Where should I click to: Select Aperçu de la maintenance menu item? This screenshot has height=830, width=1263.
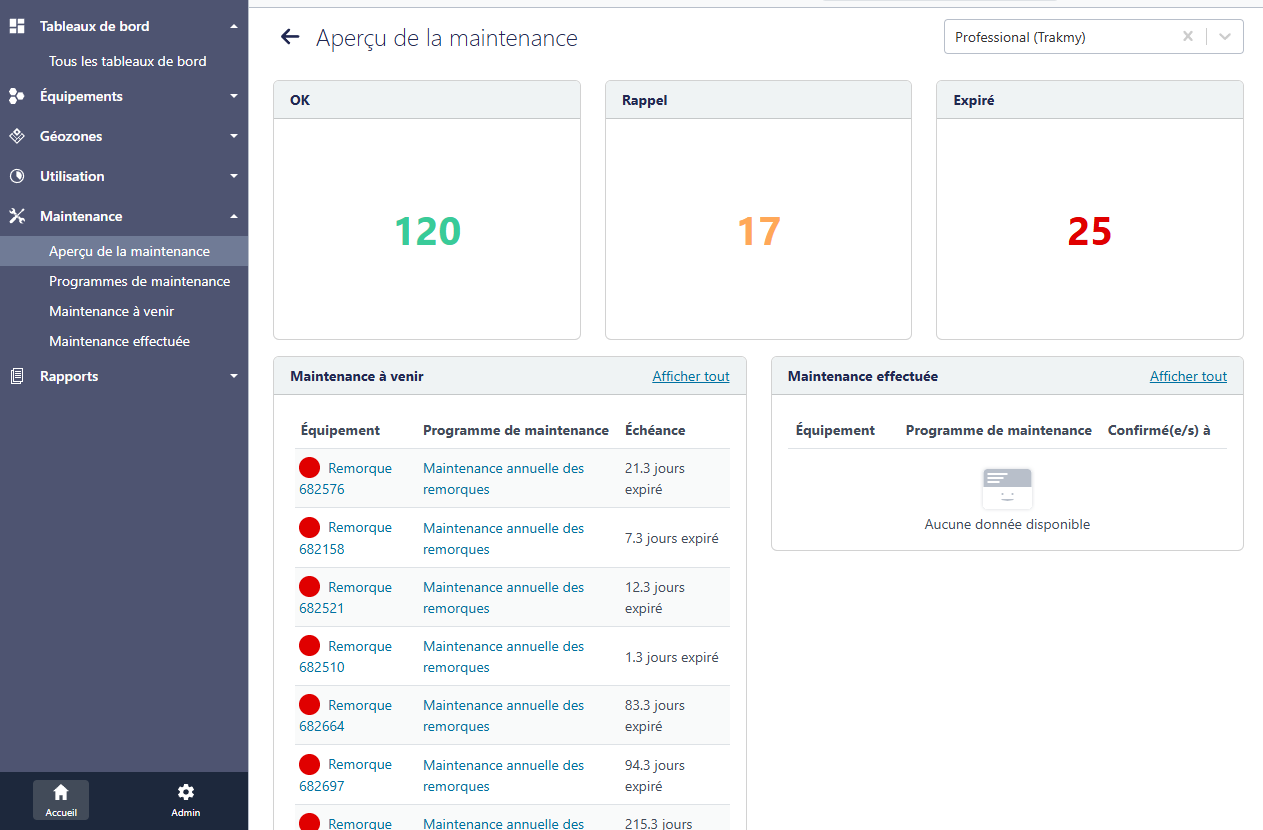click(124, 251)
